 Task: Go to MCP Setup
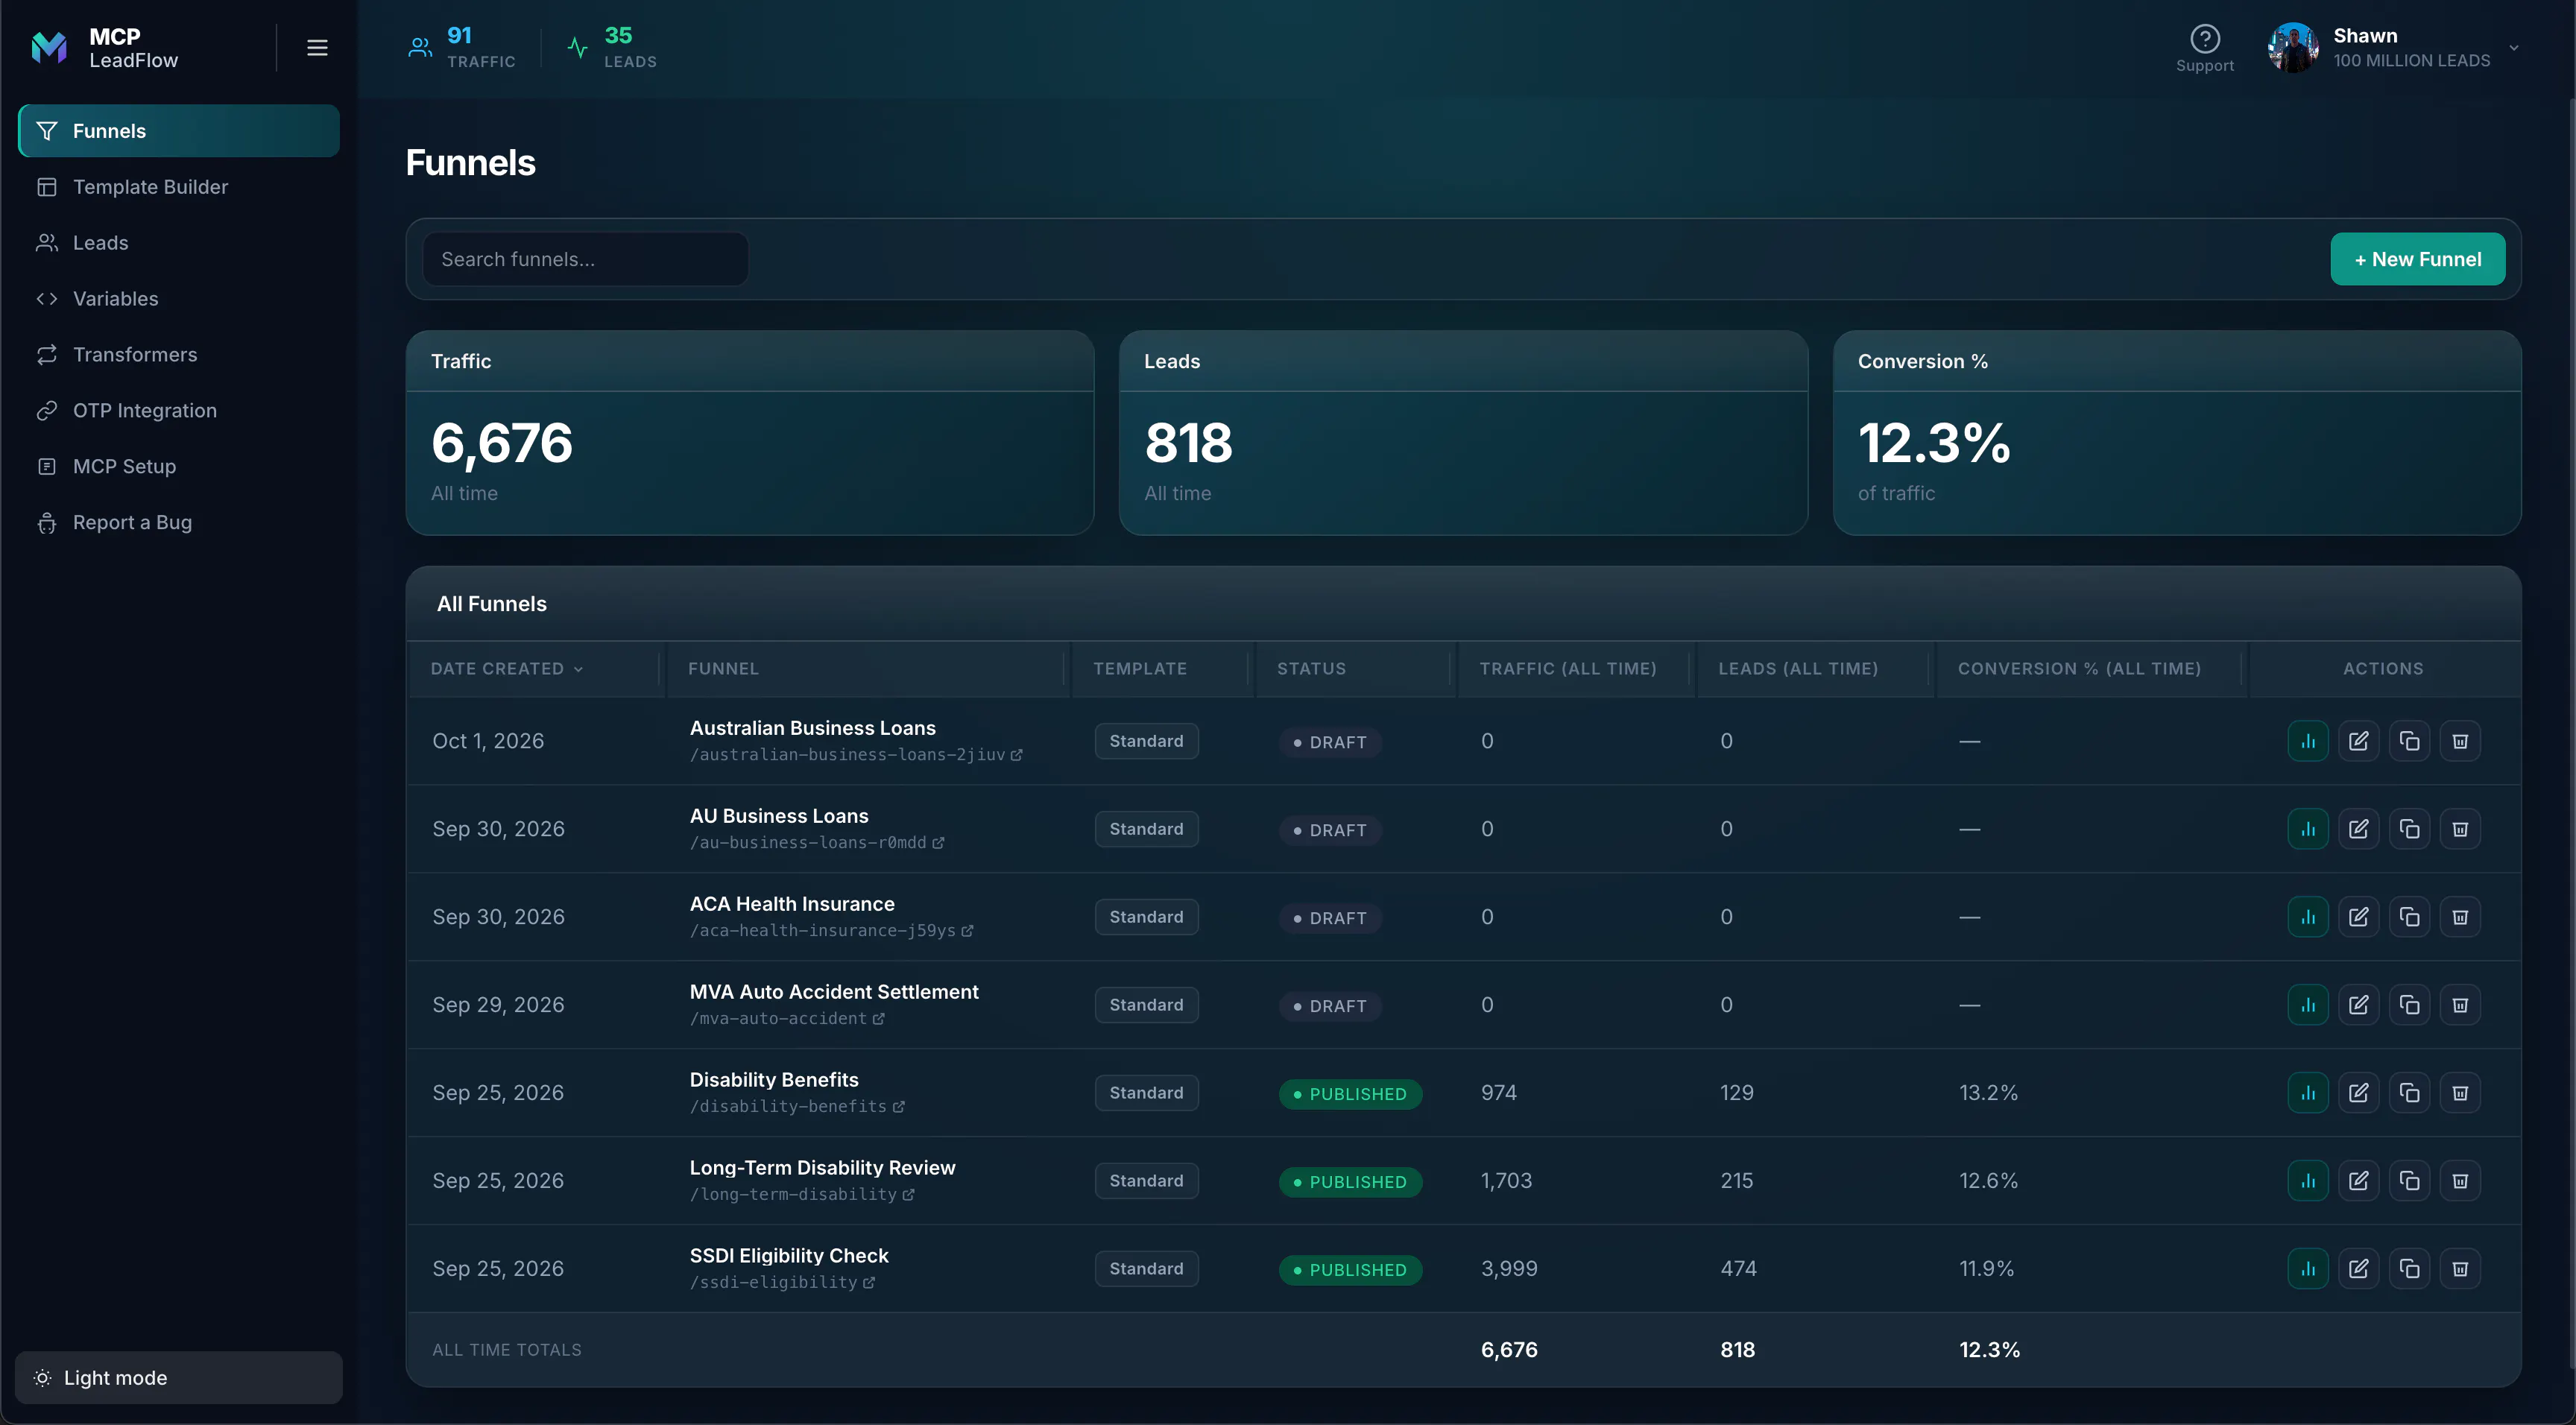(179, 467)
